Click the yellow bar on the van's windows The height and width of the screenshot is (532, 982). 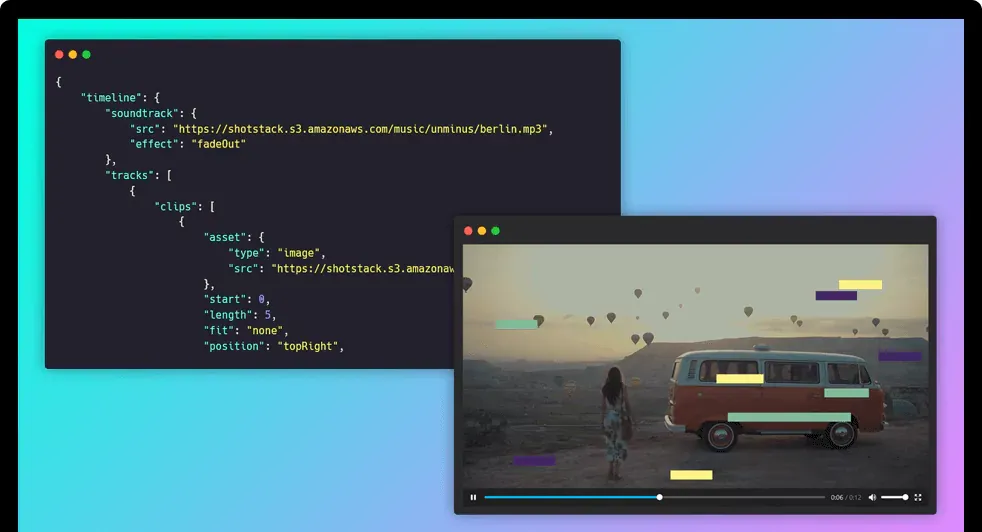pyautogui.click(x=740, y=378)
